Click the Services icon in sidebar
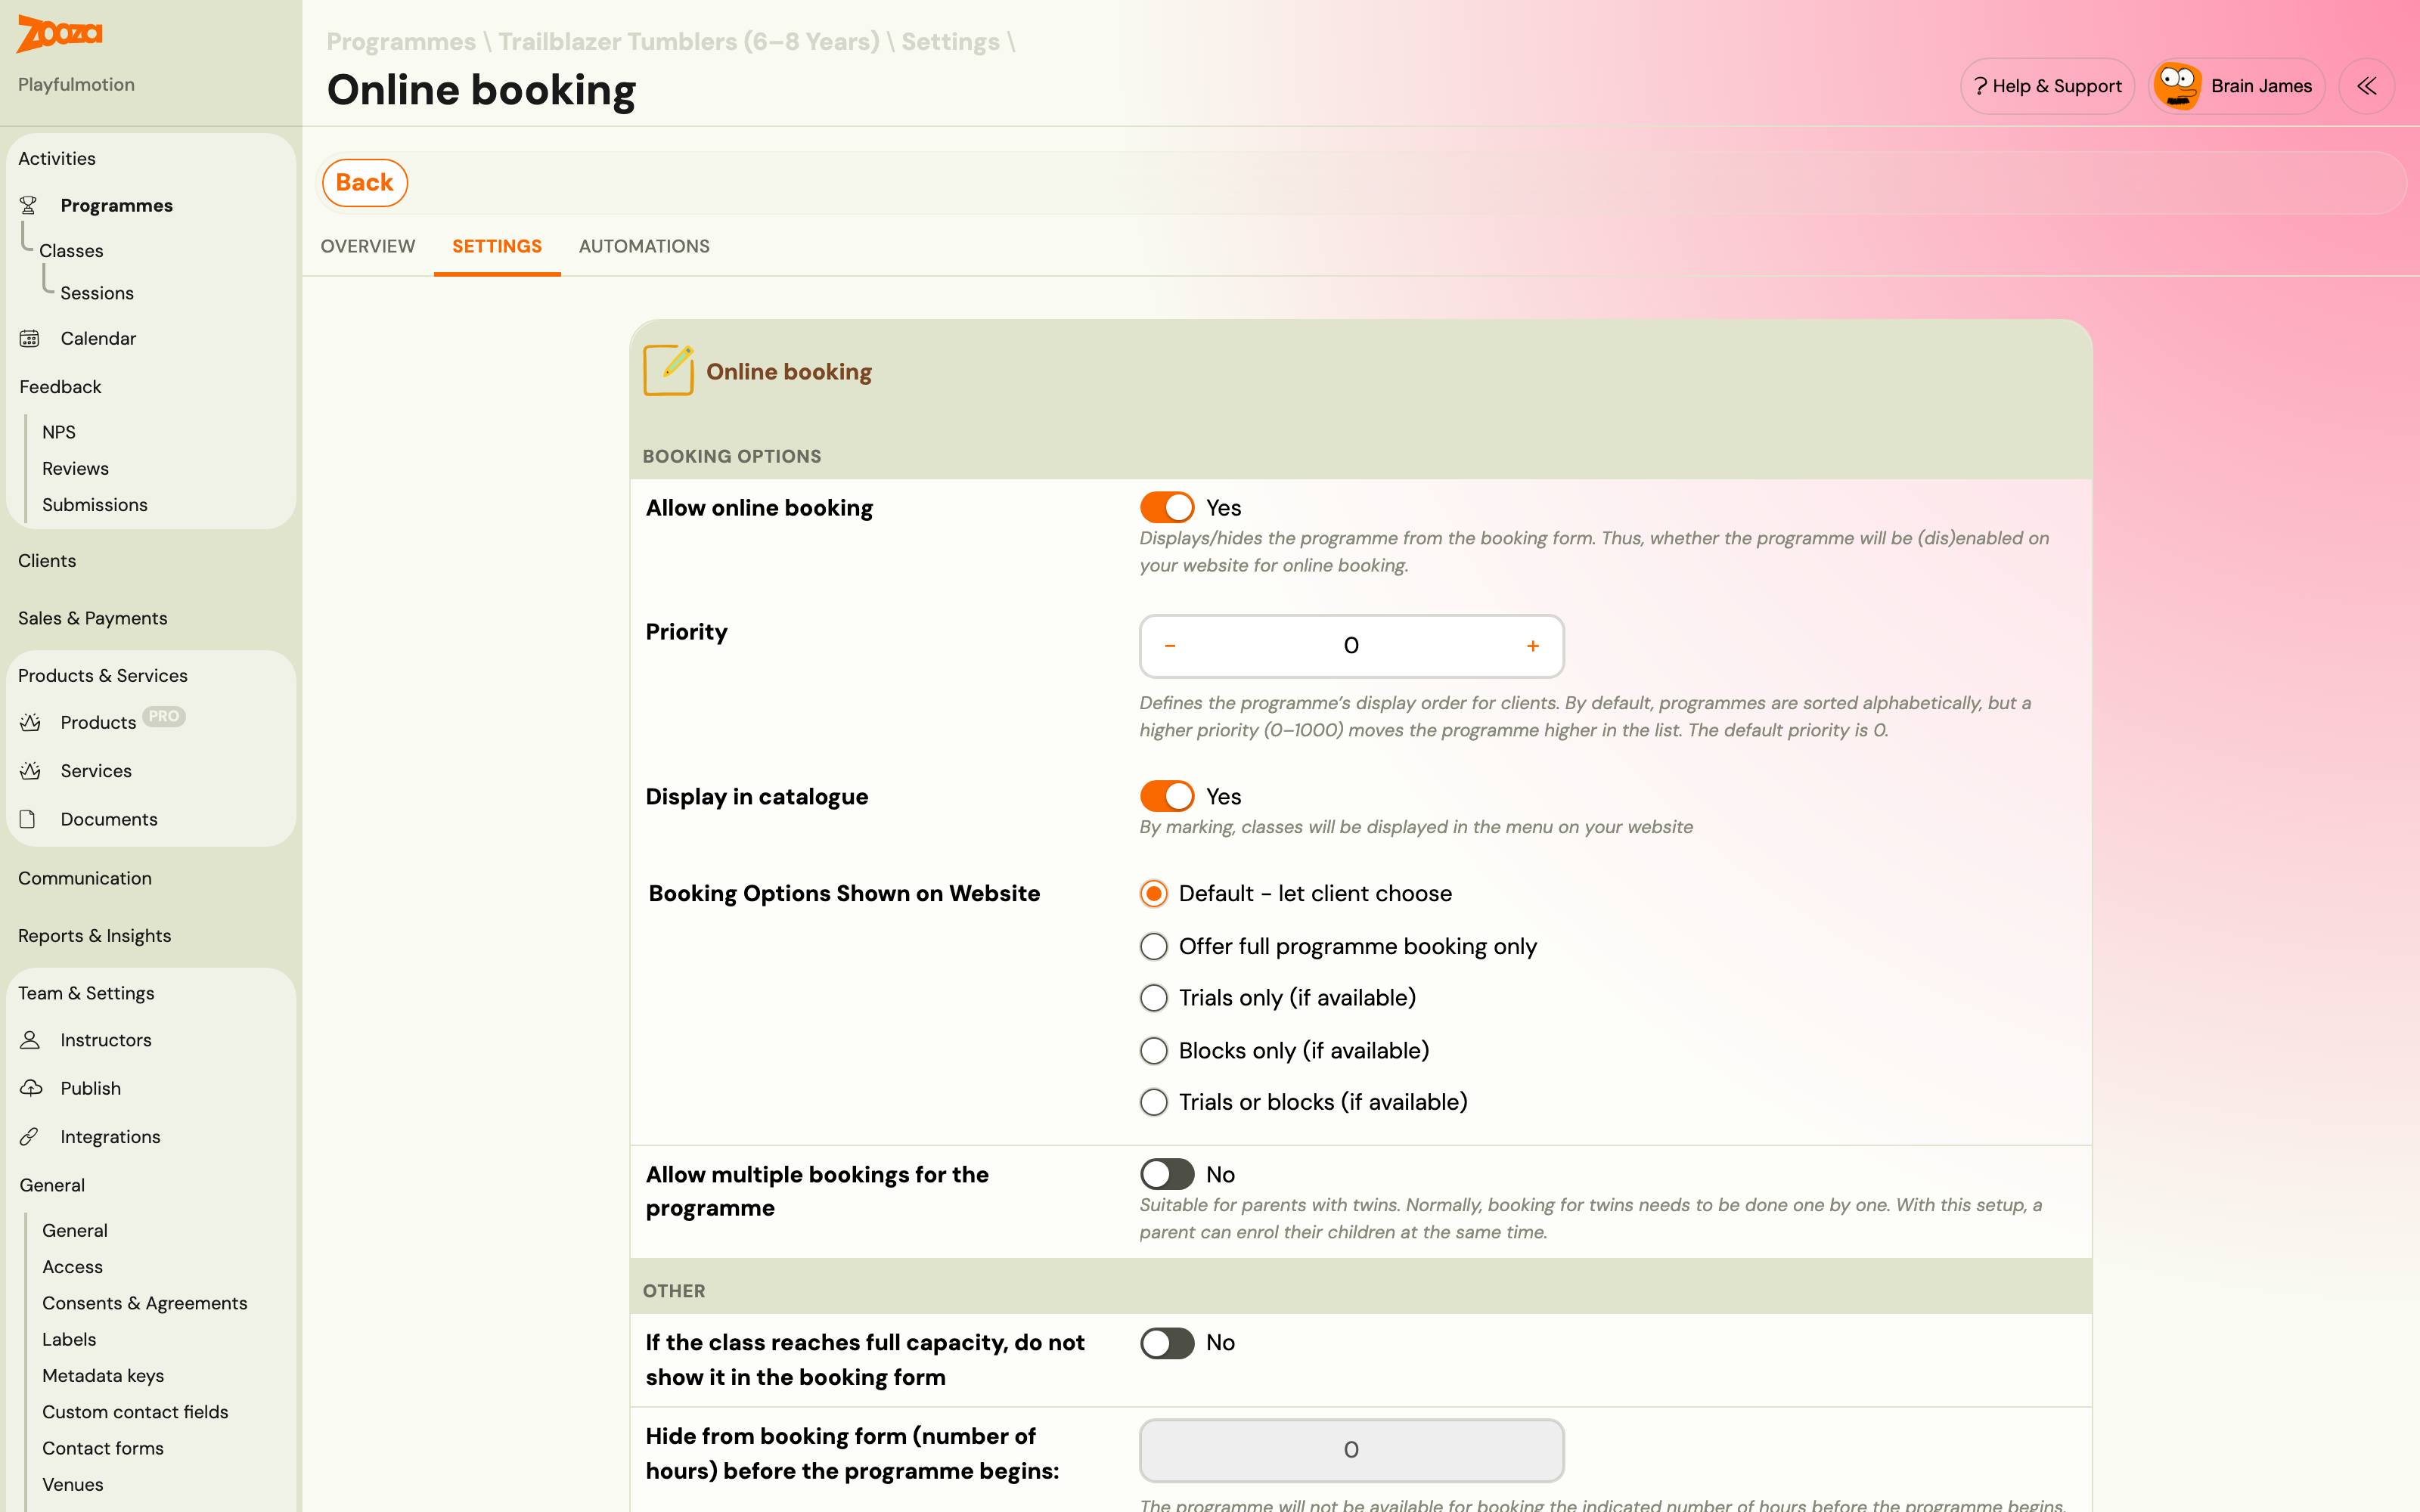The image size is (2420, 1512). (30, 771)
